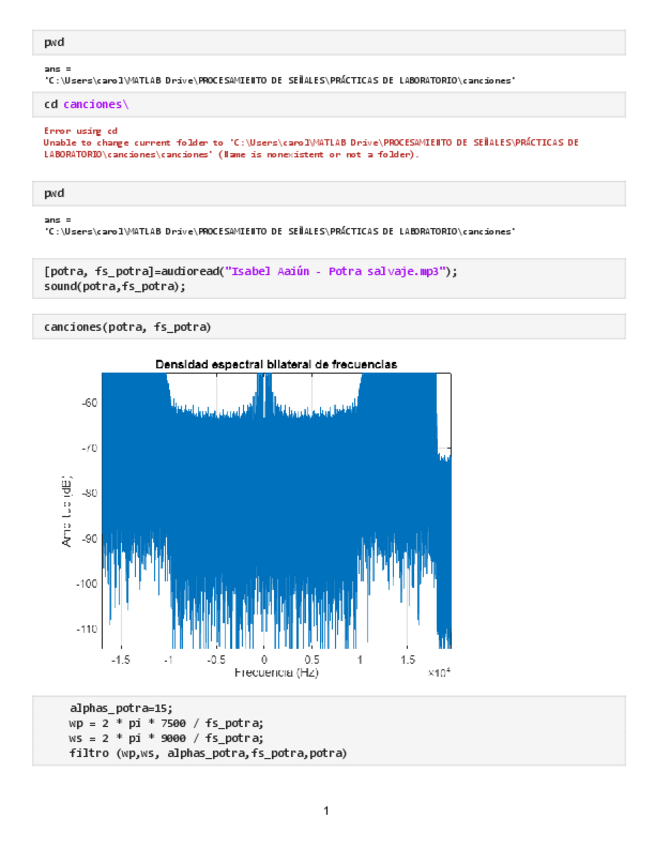Image resolution: width=655 pixels, height=848 pixels.
Task: Click the vertical amplitude (dB) axis label
Action: pyautogui.click(x=68, y=510)
